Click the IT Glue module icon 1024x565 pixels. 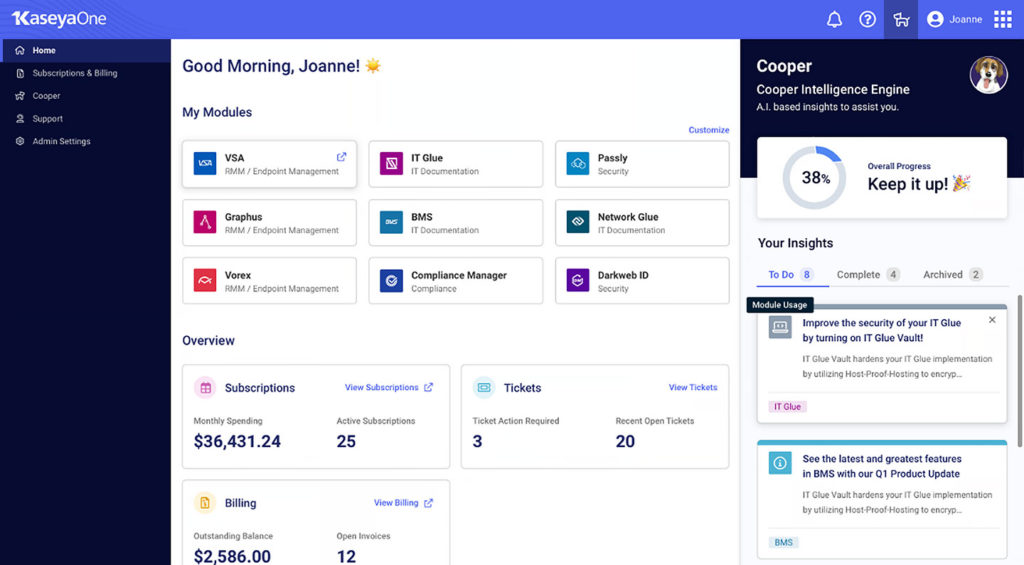tap(391, 163)
